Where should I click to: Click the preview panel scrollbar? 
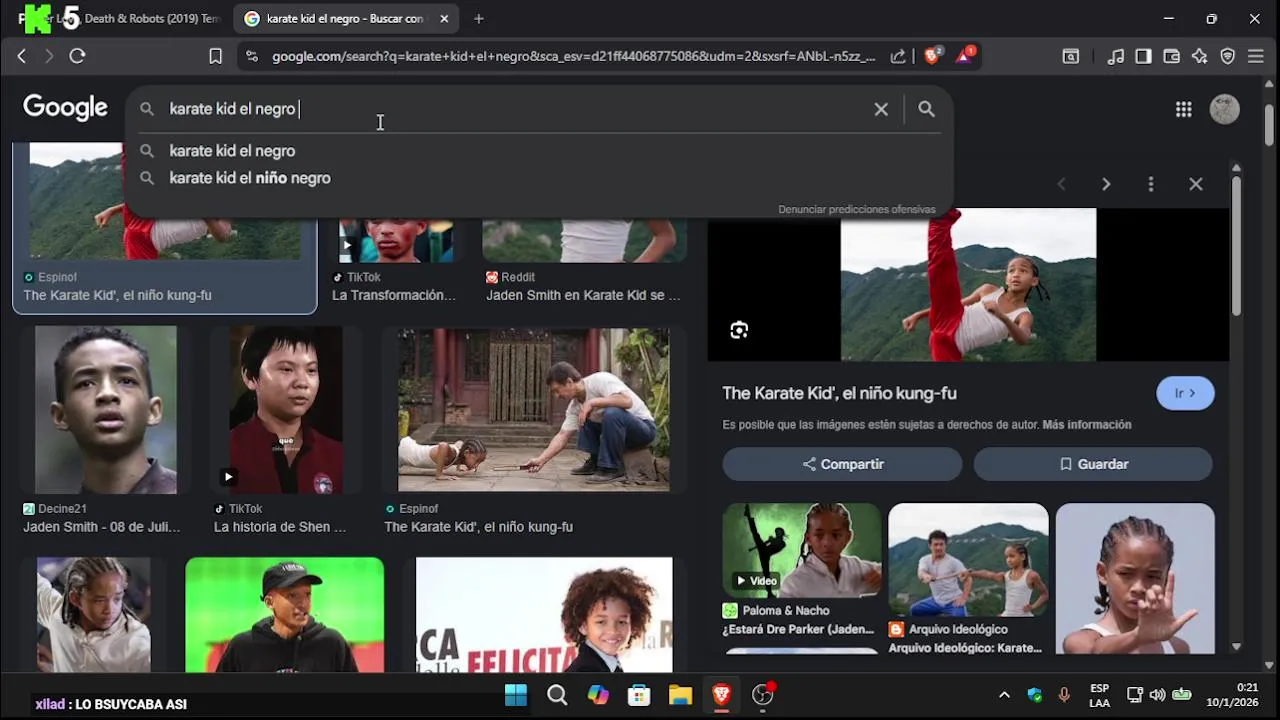coord(1236,246)
